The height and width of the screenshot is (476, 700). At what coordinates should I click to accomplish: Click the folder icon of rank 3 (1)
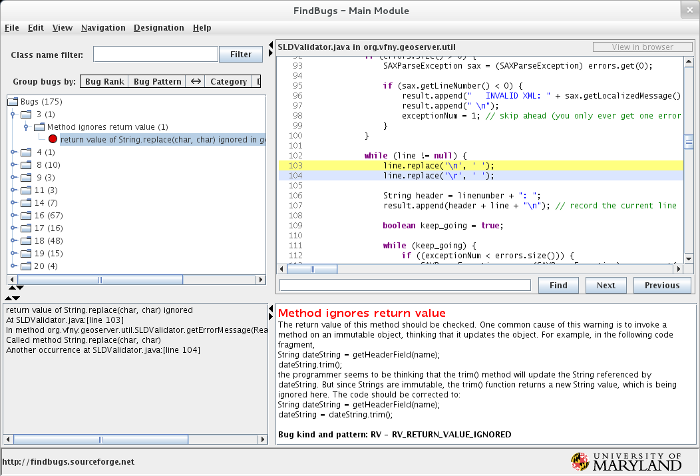[x=26, y=114]
